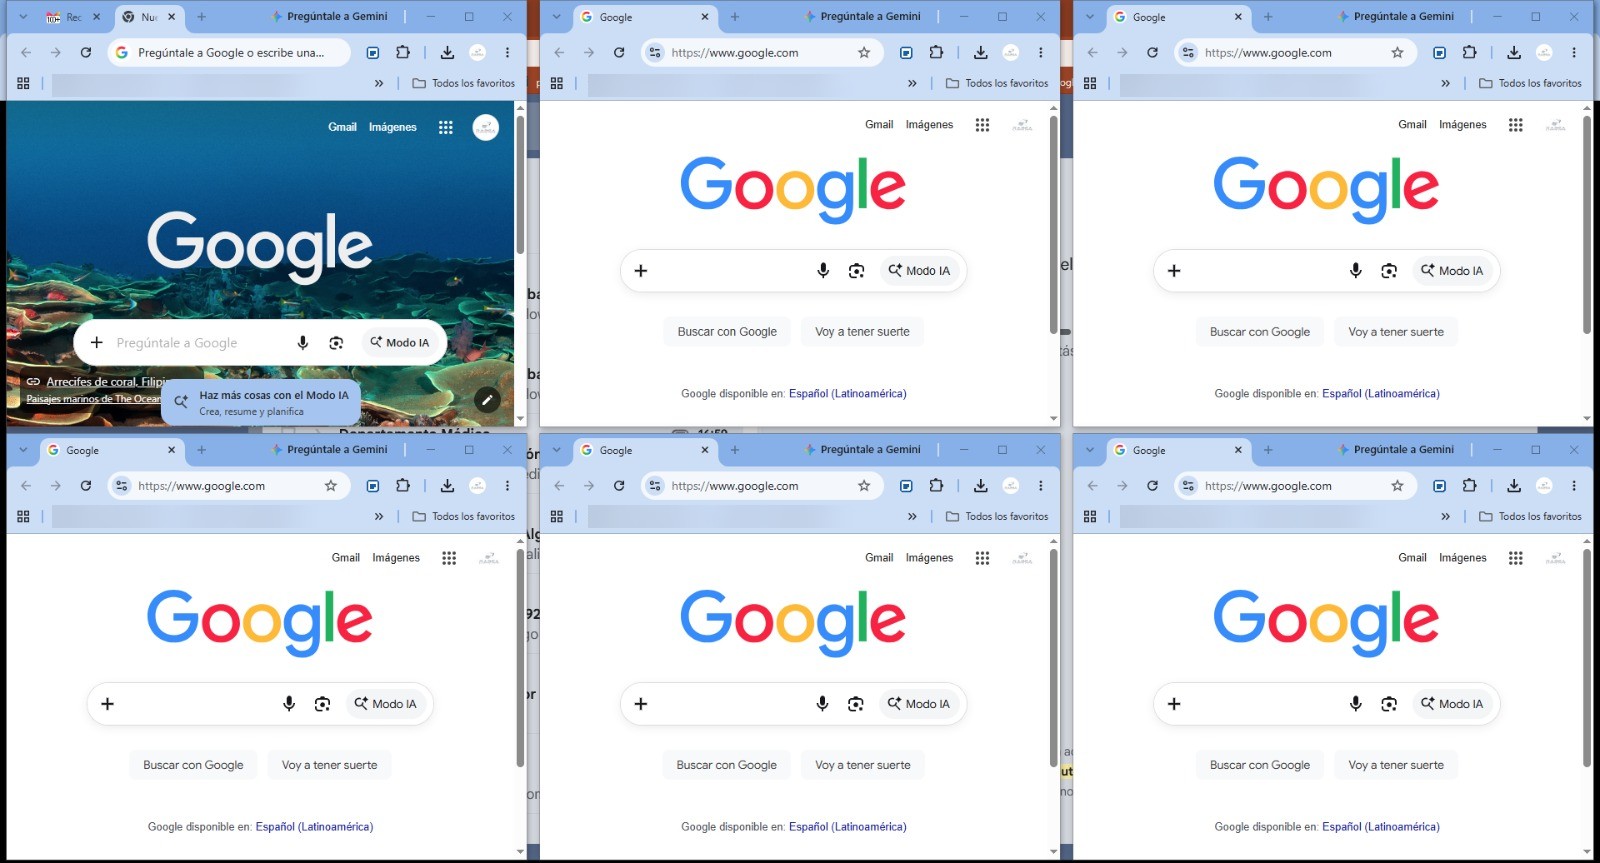This screenshot has width=1600, height=863.
Task: Open Google apps grid in the coral reef window
Action: coord(446,127)
